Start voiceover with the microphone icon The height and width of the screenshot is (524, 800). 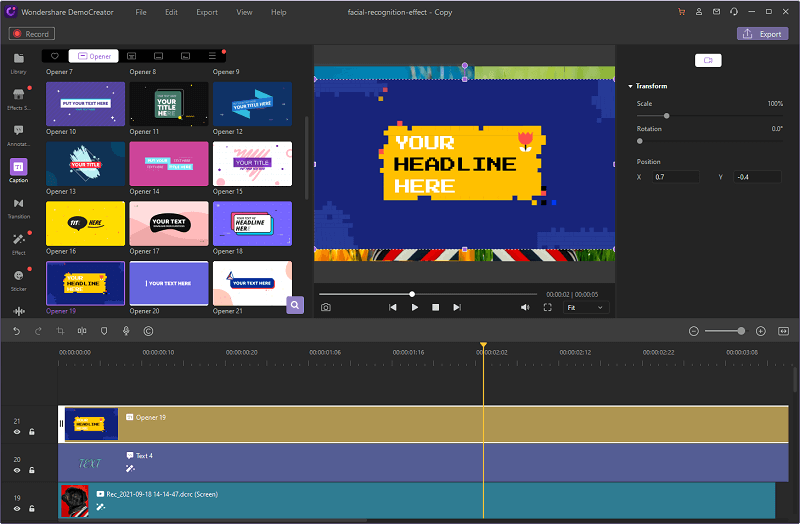[x=126, y=331]
